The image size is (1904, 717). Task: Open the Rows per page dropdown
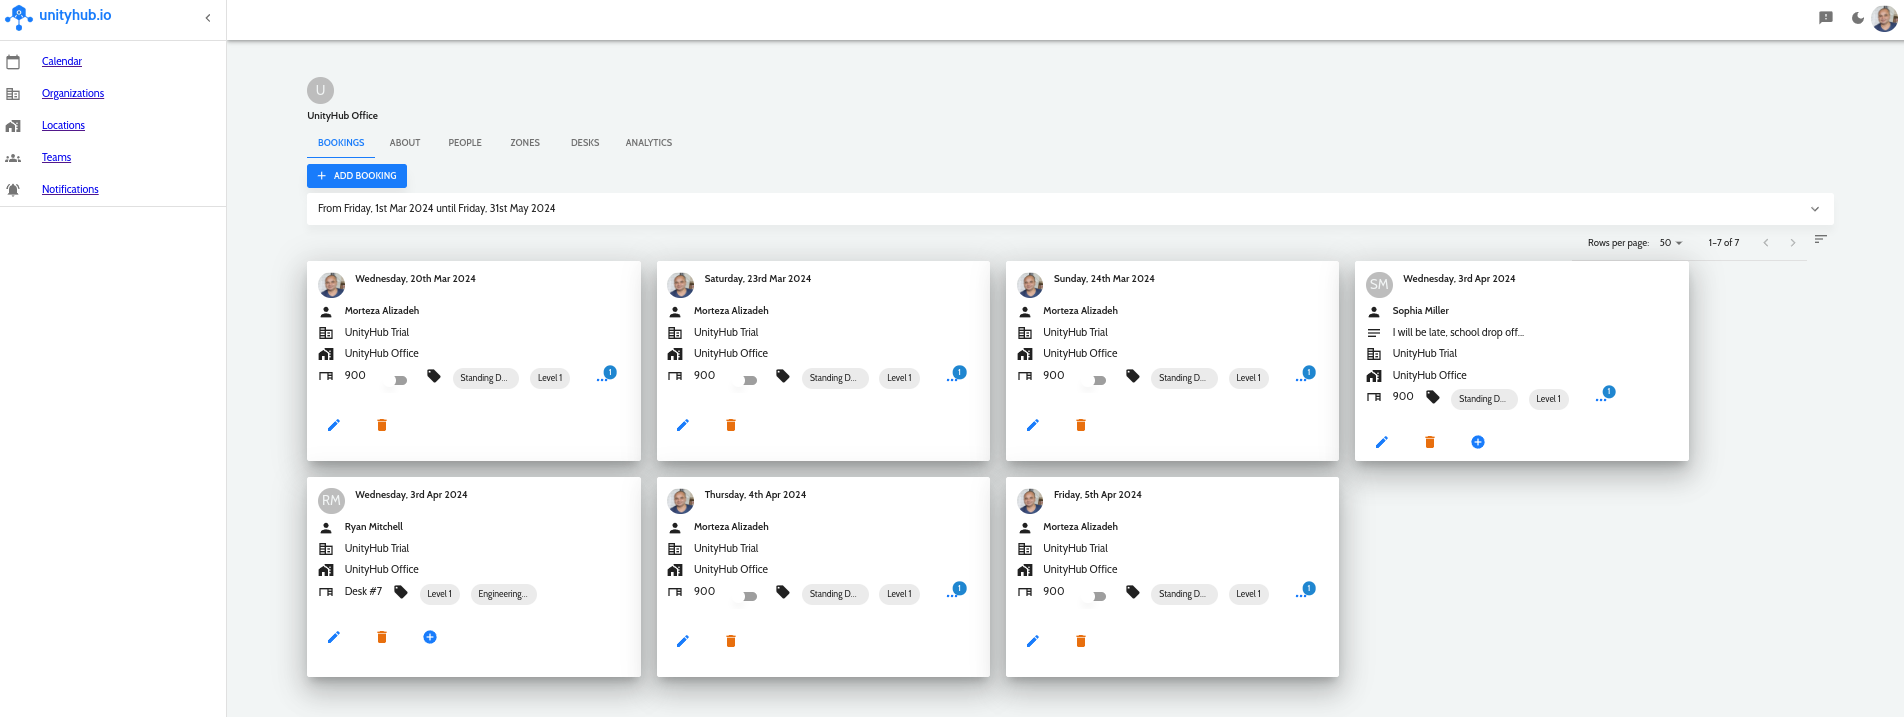[1671, 243]
